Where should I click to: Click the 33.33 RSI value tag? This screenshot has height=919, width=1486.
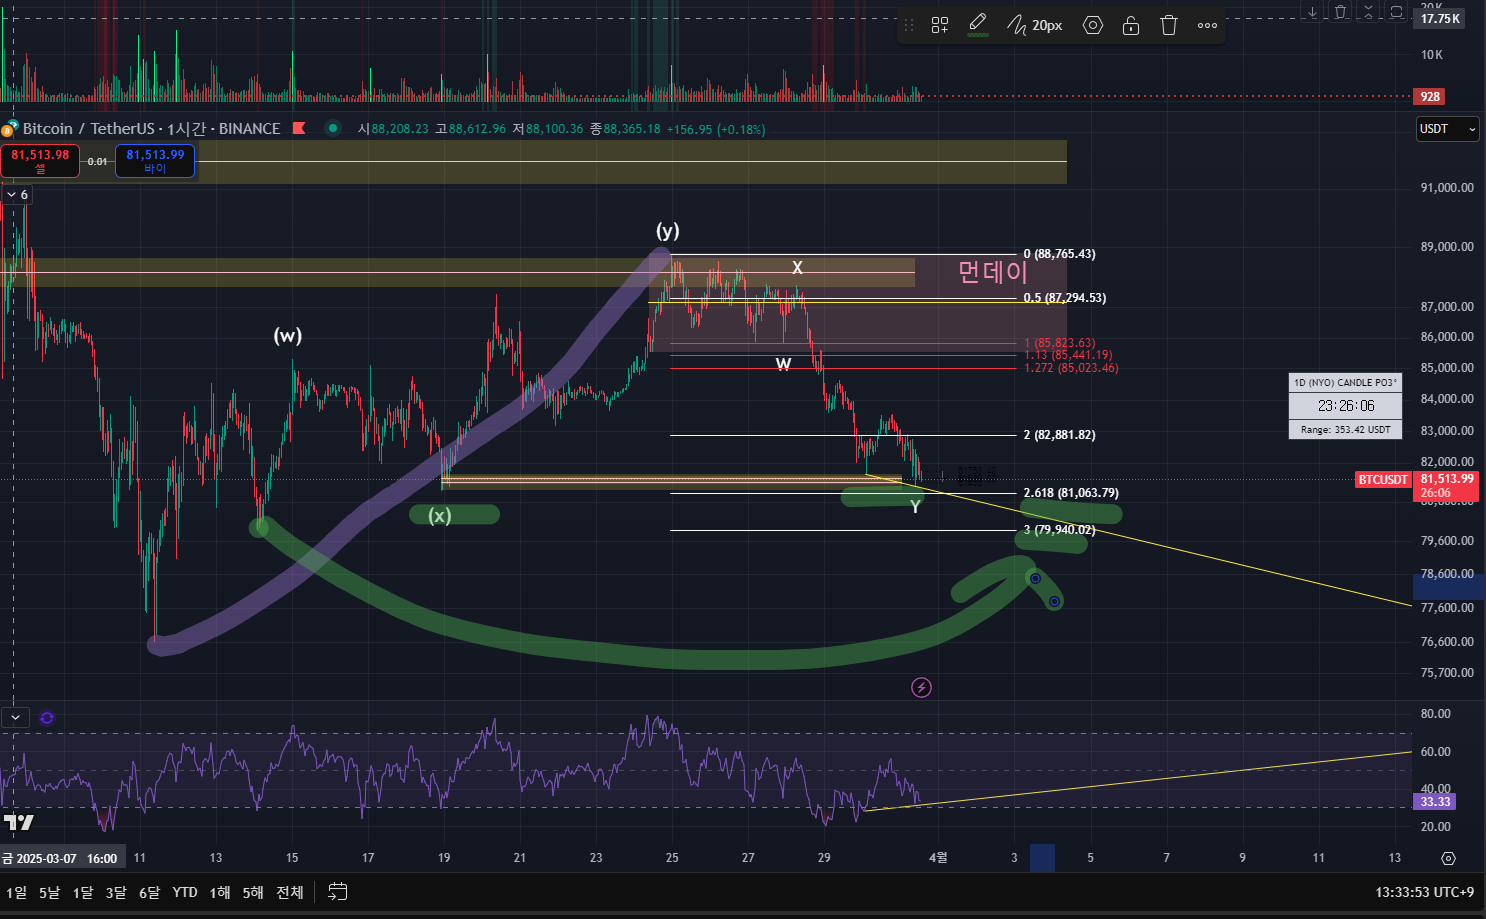pyautogui.click(x=1435, y=802)
